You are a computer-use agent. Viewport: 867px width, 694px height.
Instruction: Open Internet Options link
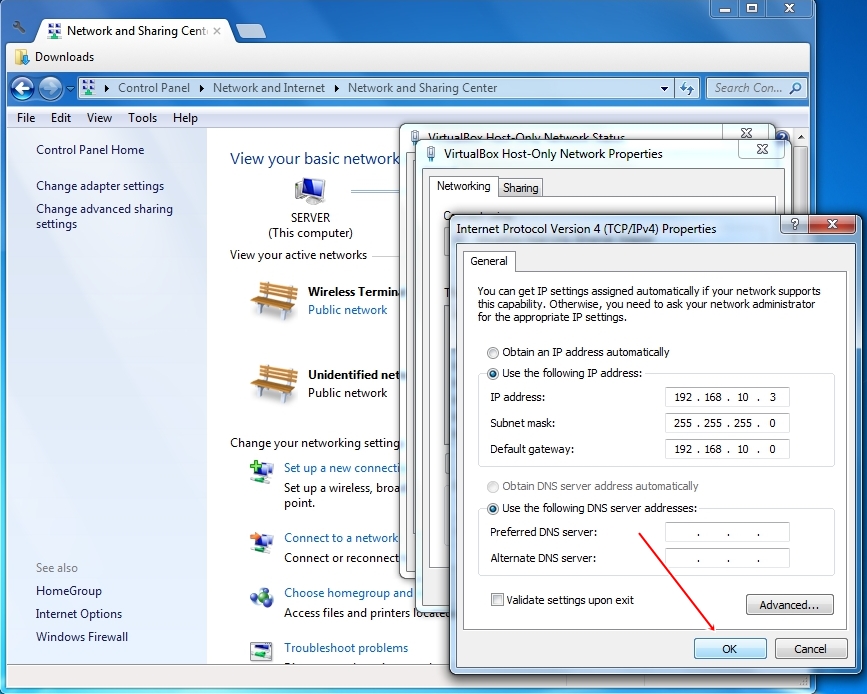point(79,614)
